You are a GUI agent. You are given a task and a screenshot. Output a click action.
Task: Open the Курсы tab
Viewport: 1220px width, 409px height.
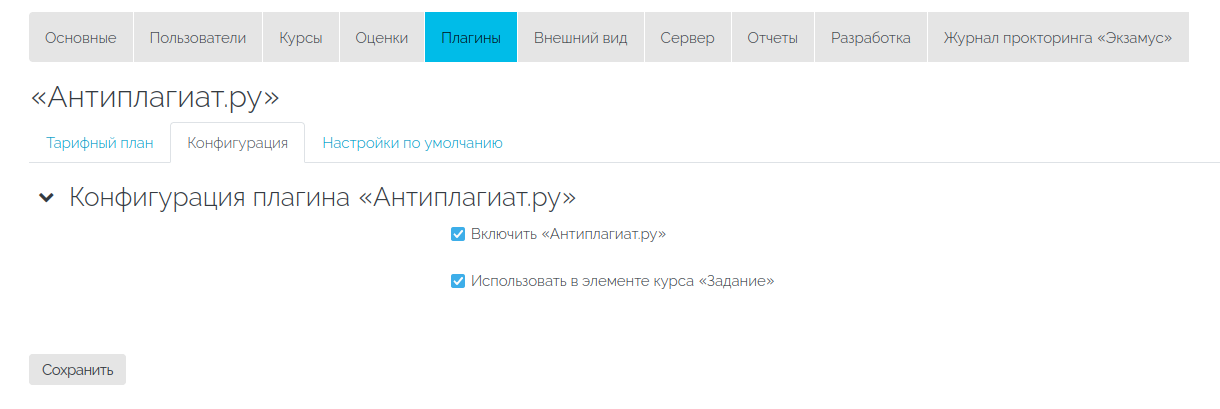click(x=301, y=38)
